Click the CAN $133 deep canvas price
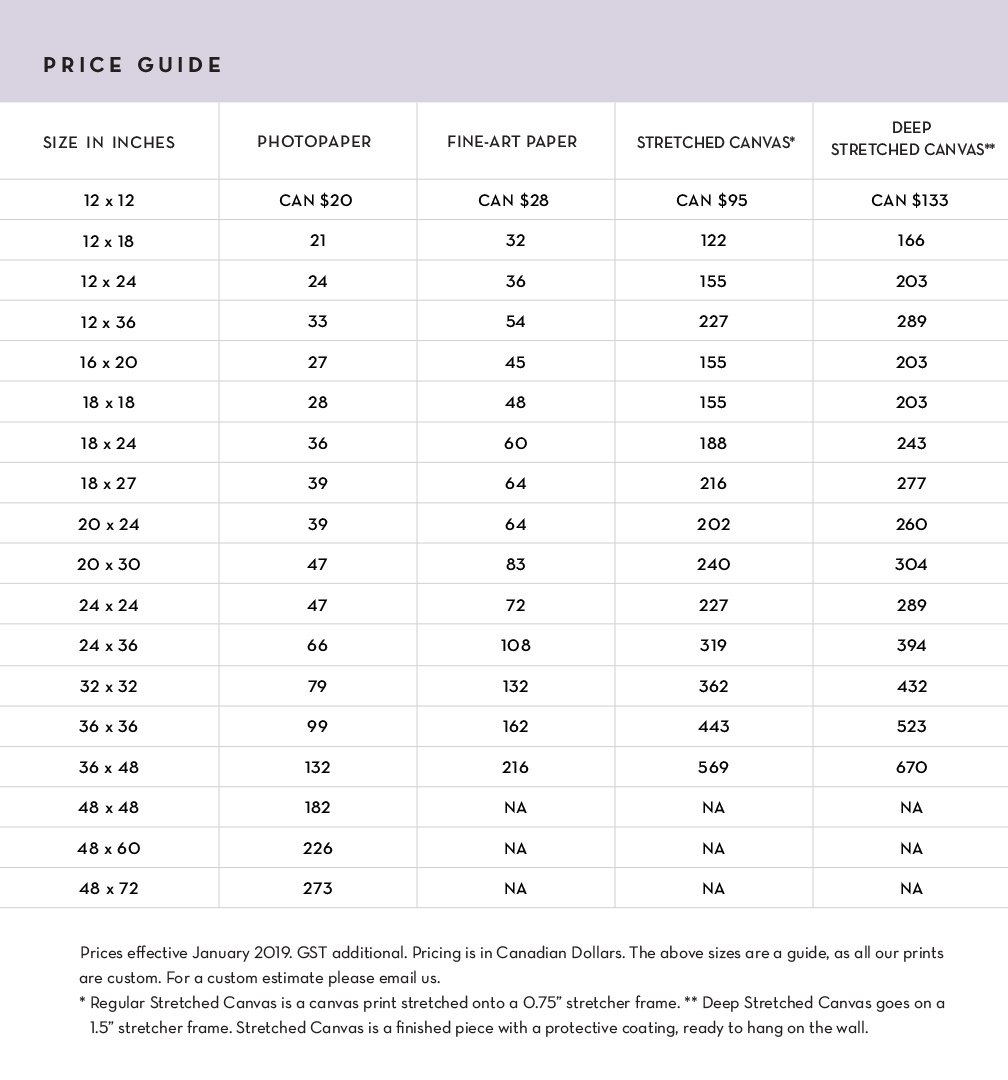Screen dimensions: 1008x1080 909,200
